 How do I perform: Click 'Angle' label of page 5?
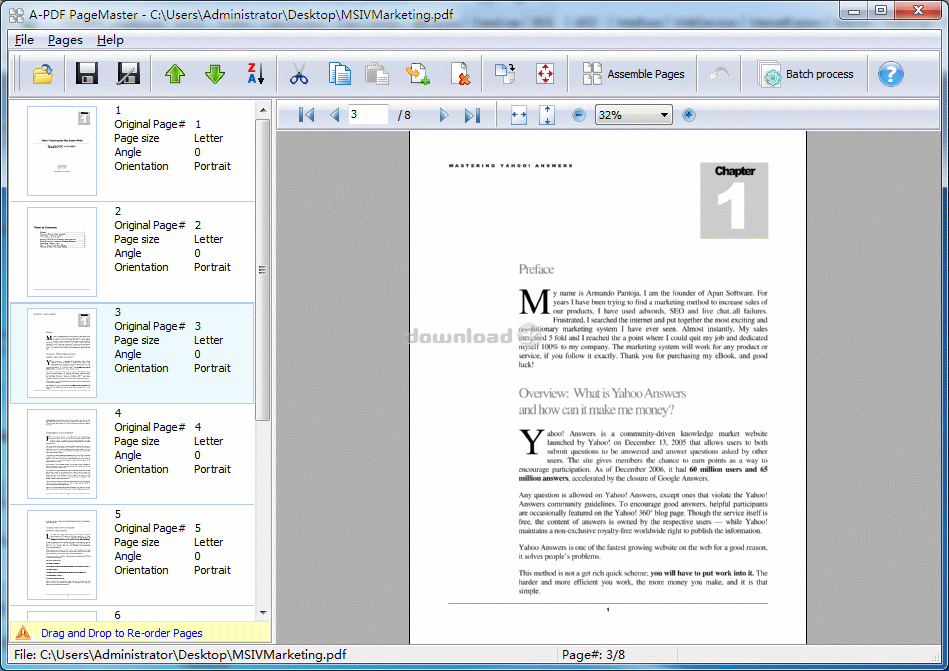(128, 556)
